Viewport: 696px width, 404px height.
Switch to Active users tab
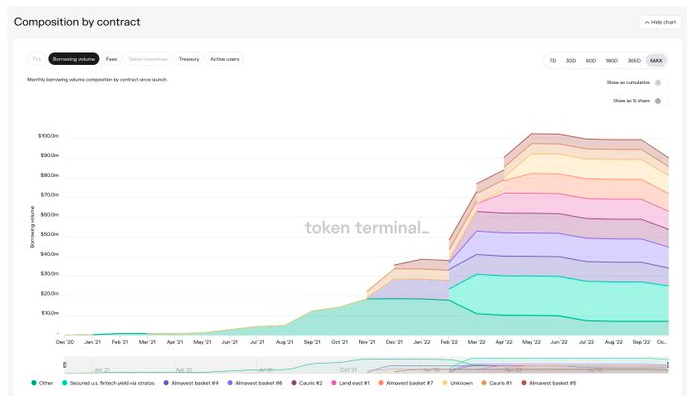pos(225,59)
